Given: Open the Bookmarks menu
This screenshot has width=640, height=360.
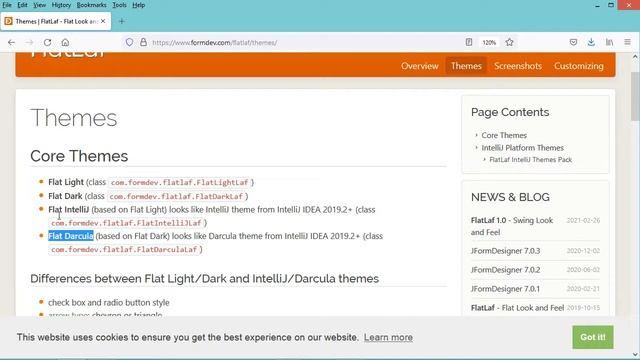Looking at the screenshot, I should click(91, 5).
